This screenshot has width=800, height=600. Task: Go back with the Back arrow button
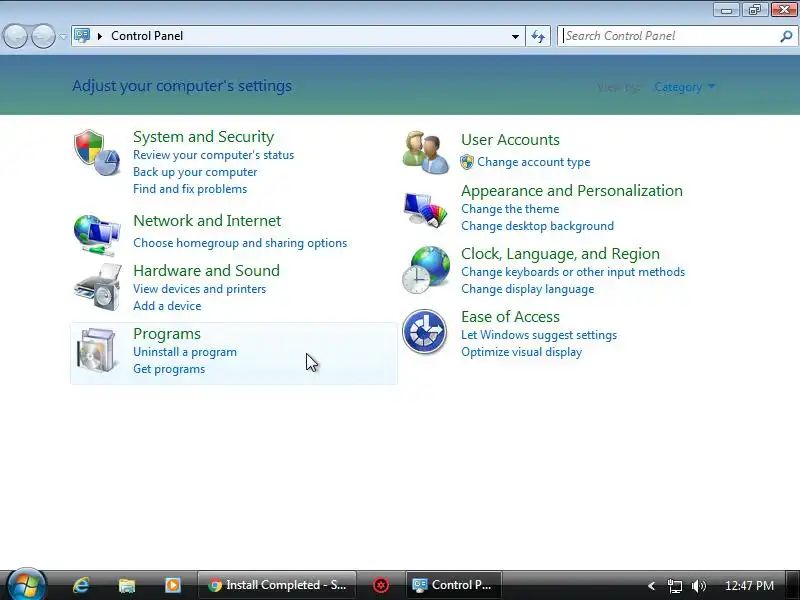click(15, 37)
